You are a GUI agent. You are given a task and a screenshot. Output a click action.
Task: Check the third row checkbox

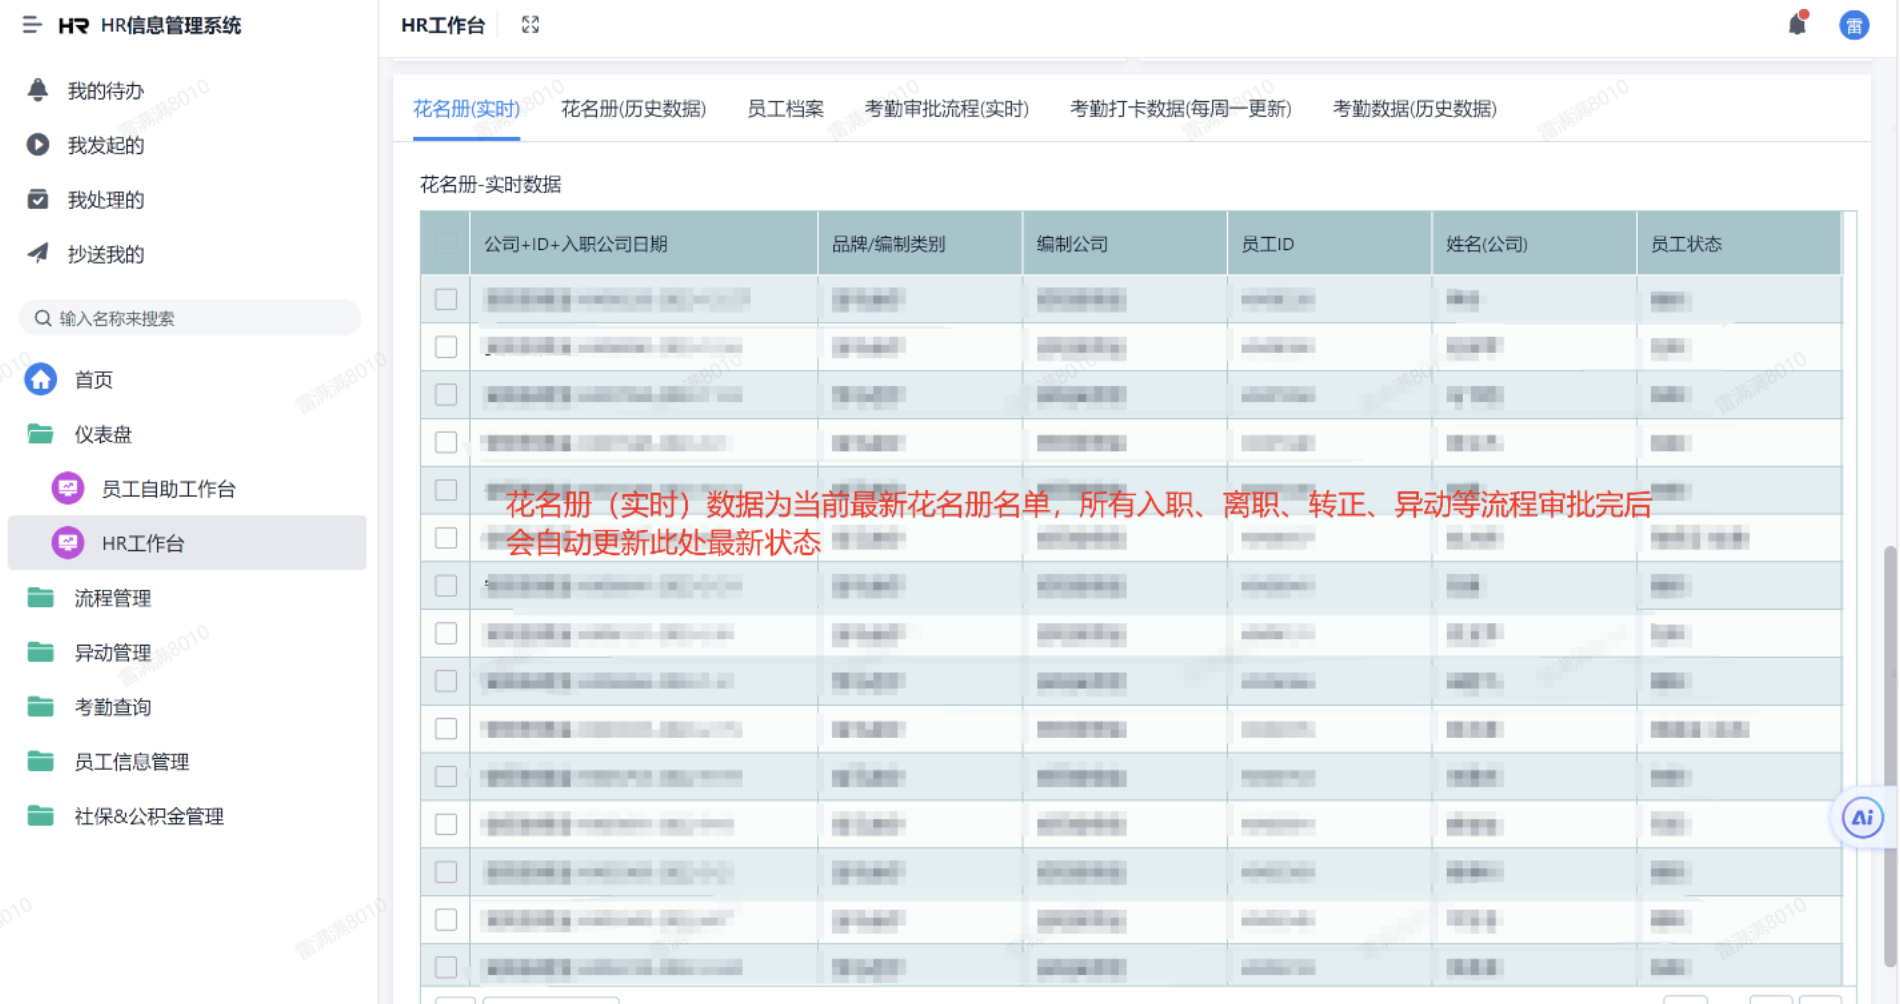coord(446,395)
